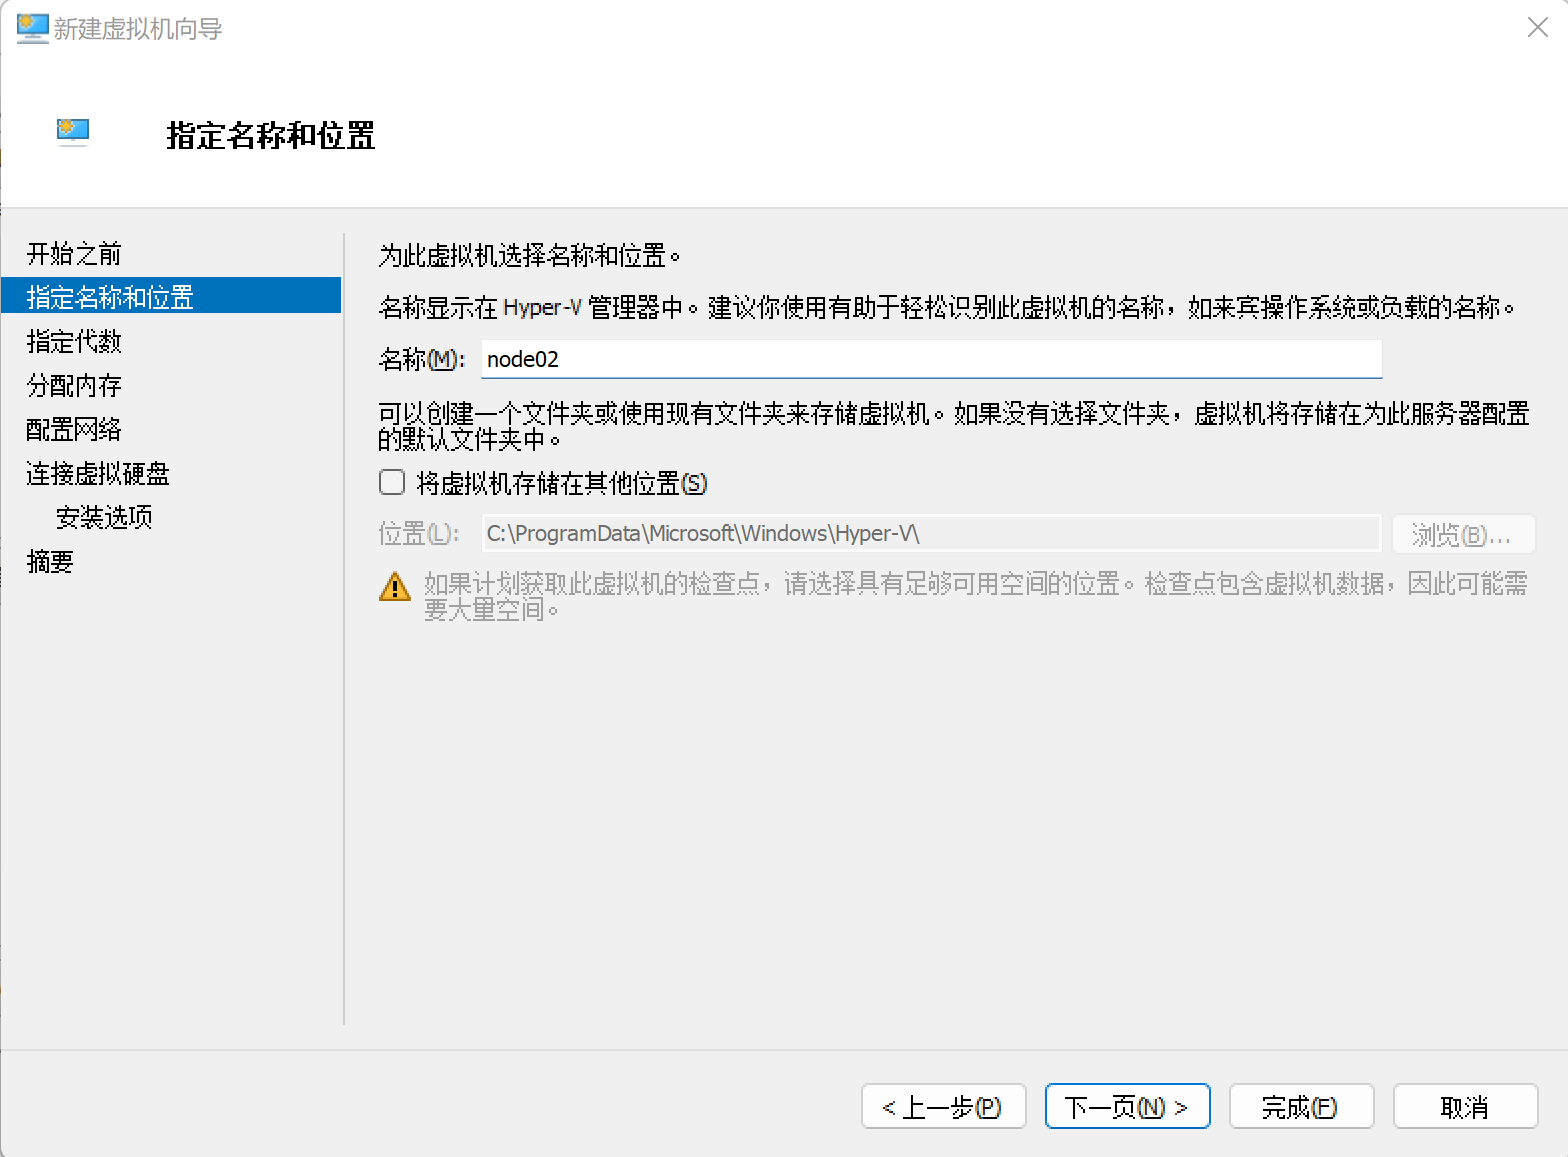Click the yellow warning triangle icon
Screen dimensions: 1568x1157
[x=395, y=586]
